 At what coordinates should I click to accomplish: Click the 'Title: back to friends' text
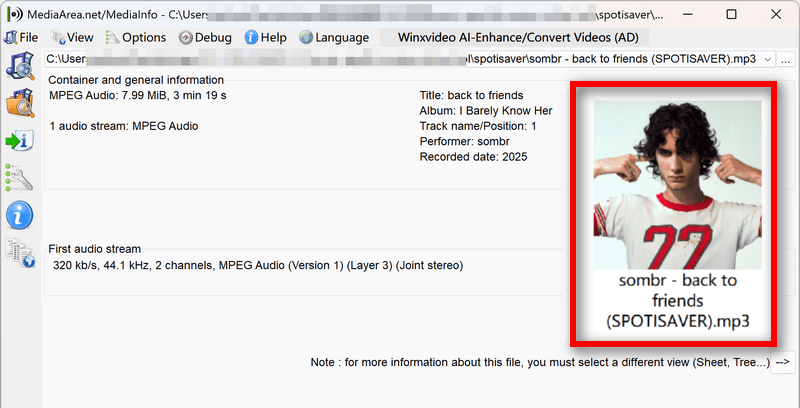pyautogui.click(x=471, y=95)
